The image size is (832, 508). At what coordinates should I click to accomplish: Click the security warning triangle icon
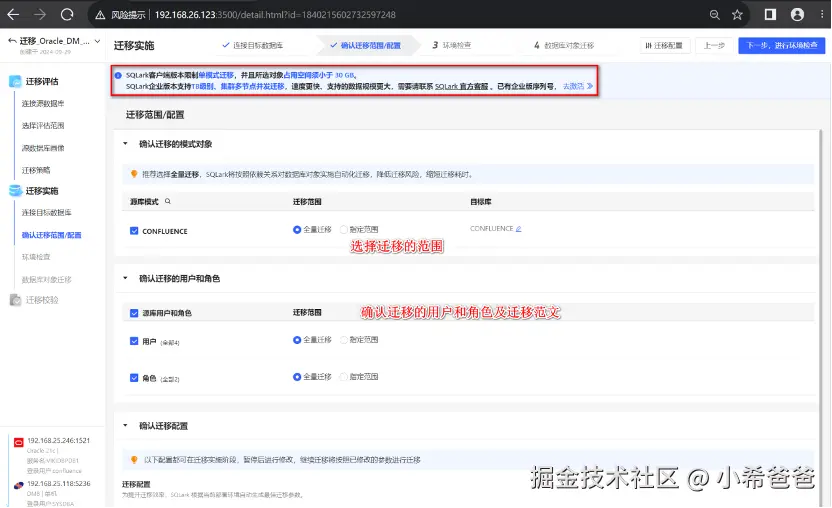[x=100, y=15]
